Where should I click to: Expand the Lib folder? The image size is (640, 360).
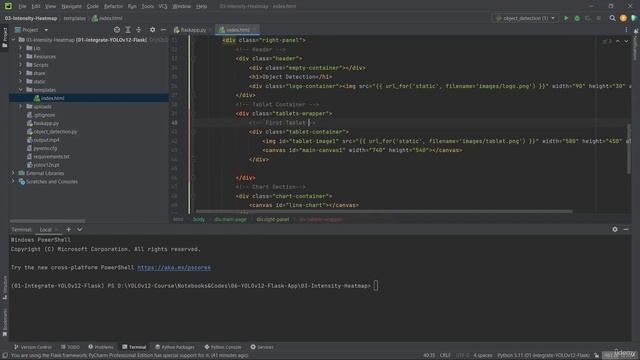(x=20, y=48)
